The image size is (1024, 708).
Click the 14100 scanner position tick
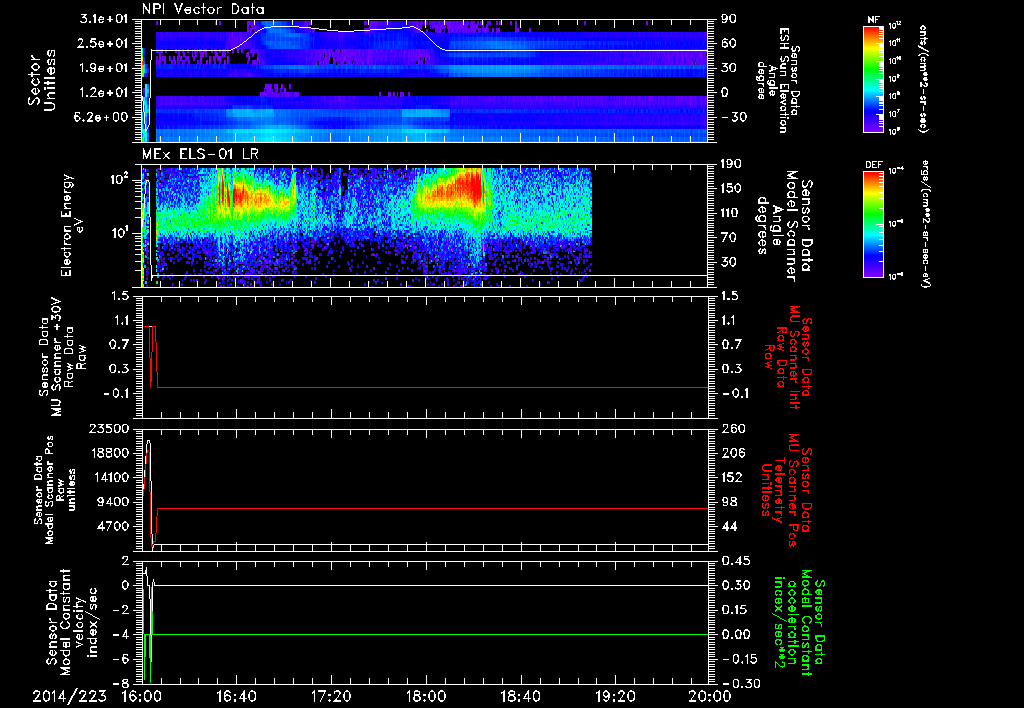click(x=108, y=477)
